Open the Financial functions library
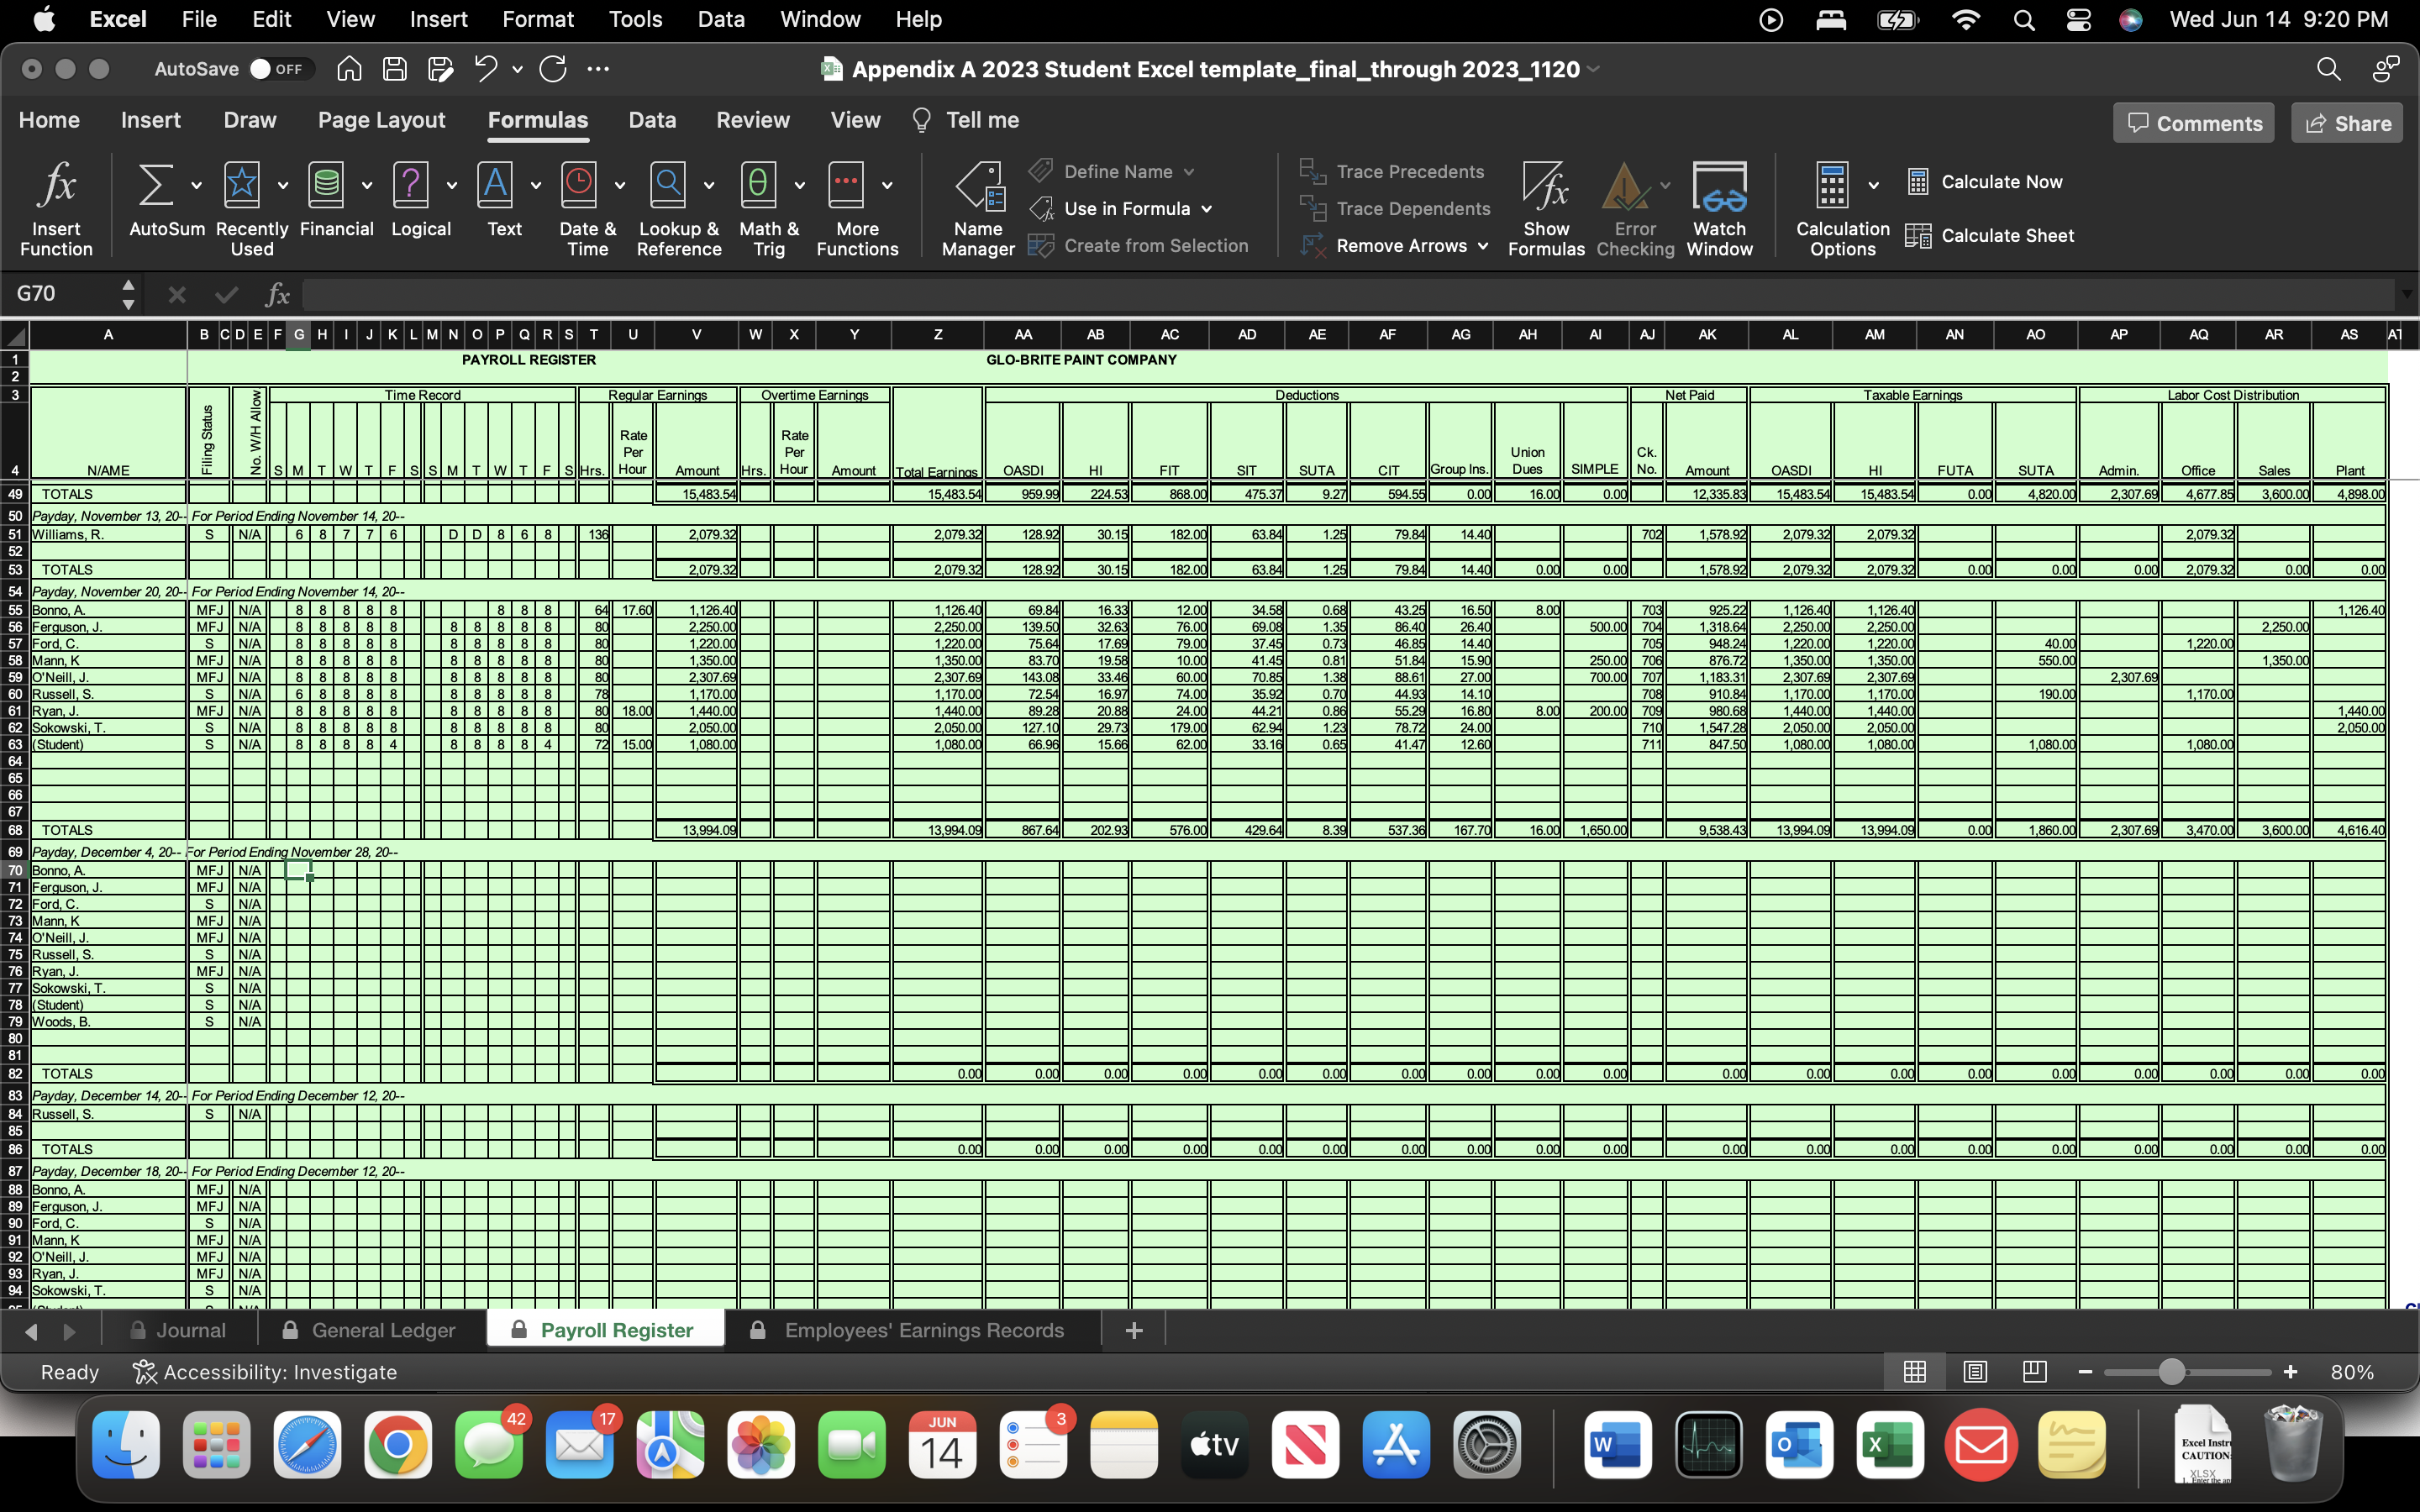2420x1512 pixels. pyautogui.click(x=336, y=200)
